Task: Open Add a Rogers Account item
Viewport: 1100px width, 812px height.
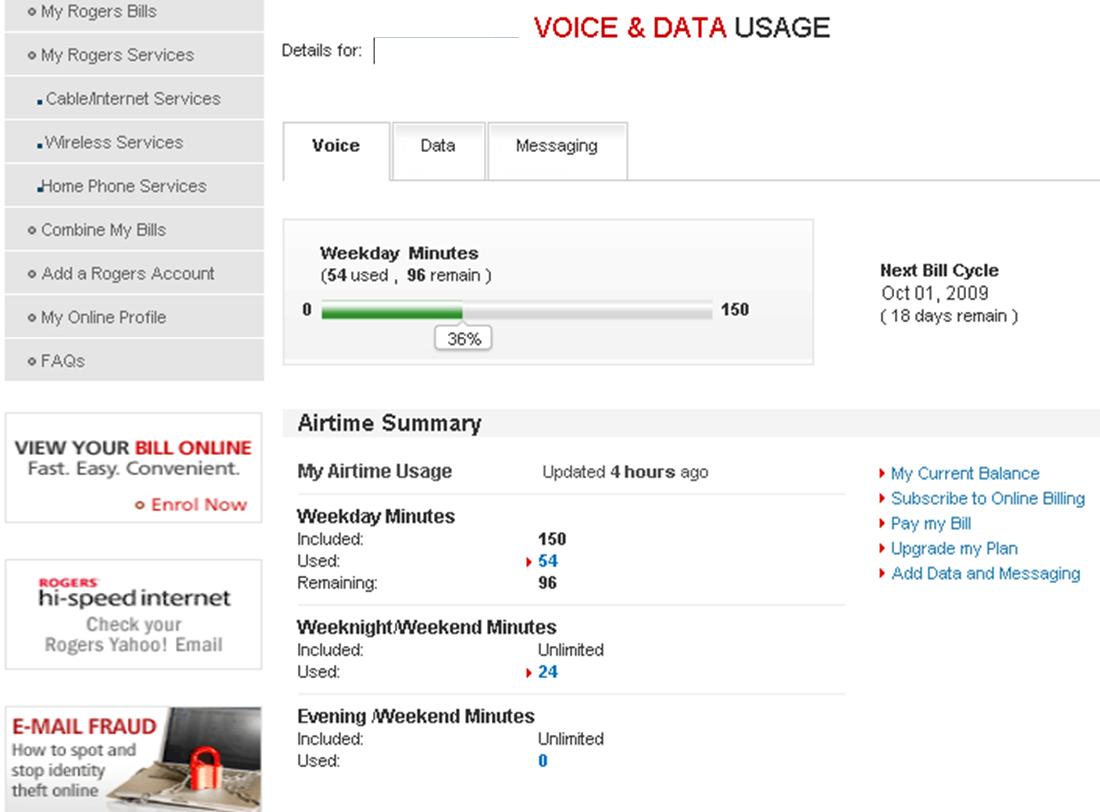Action: pos(134,273)
